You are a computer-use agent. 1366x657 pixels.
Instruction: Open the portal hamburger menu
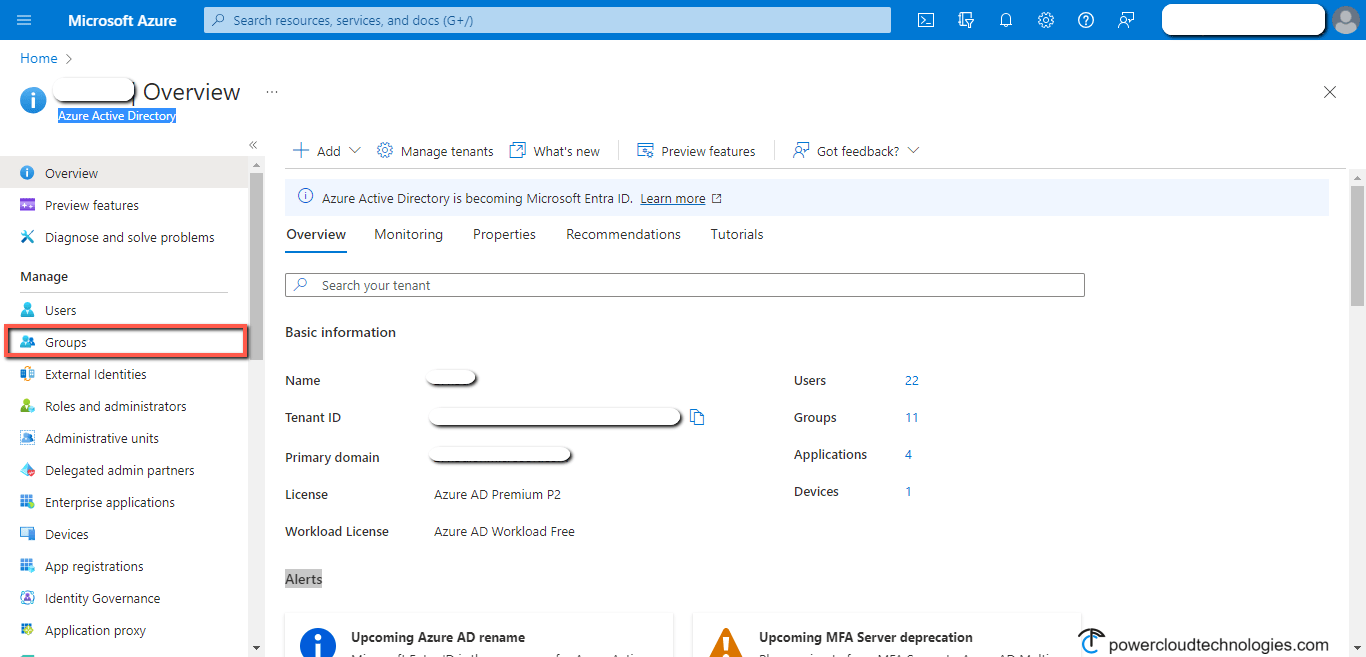click(x=24, y=20)
